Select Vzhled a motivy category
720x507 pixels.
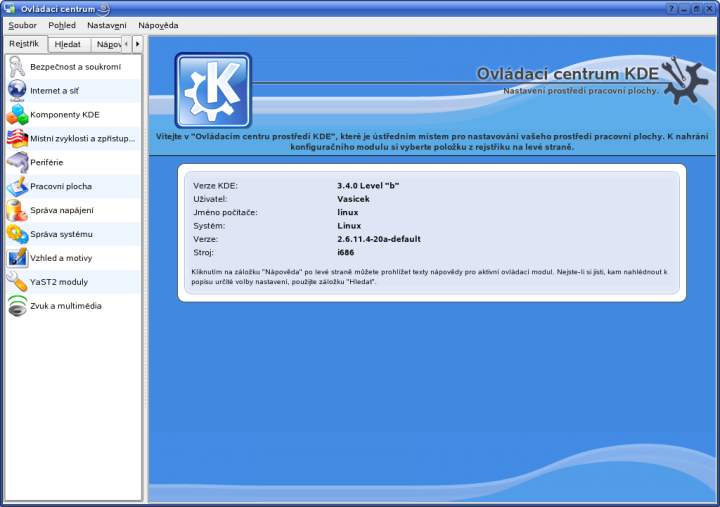73,258
